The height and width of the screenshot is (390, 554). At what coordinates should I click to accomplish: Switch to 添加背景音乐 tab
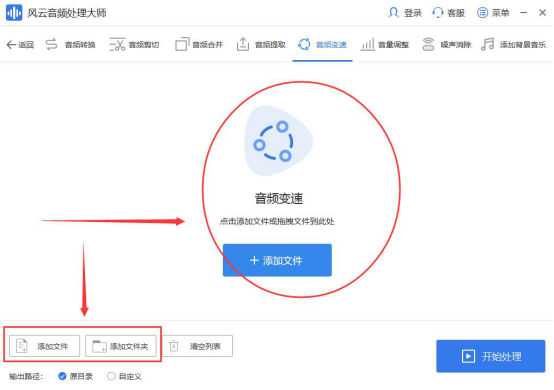523,45
